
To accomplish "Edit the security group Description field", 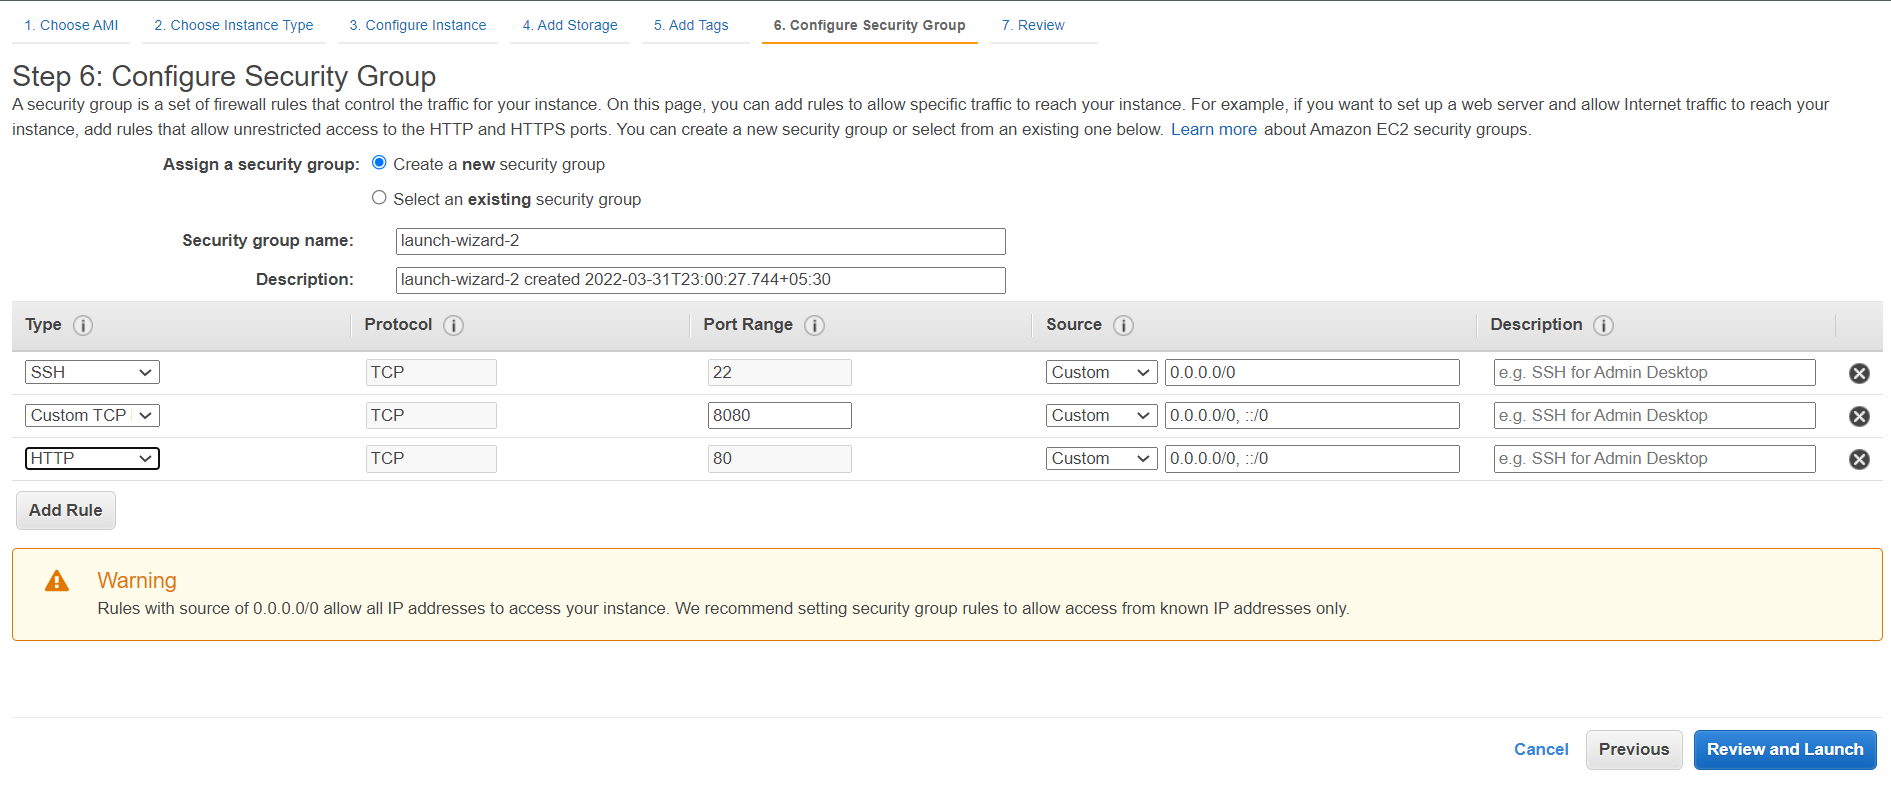I will tap(700, 280).
